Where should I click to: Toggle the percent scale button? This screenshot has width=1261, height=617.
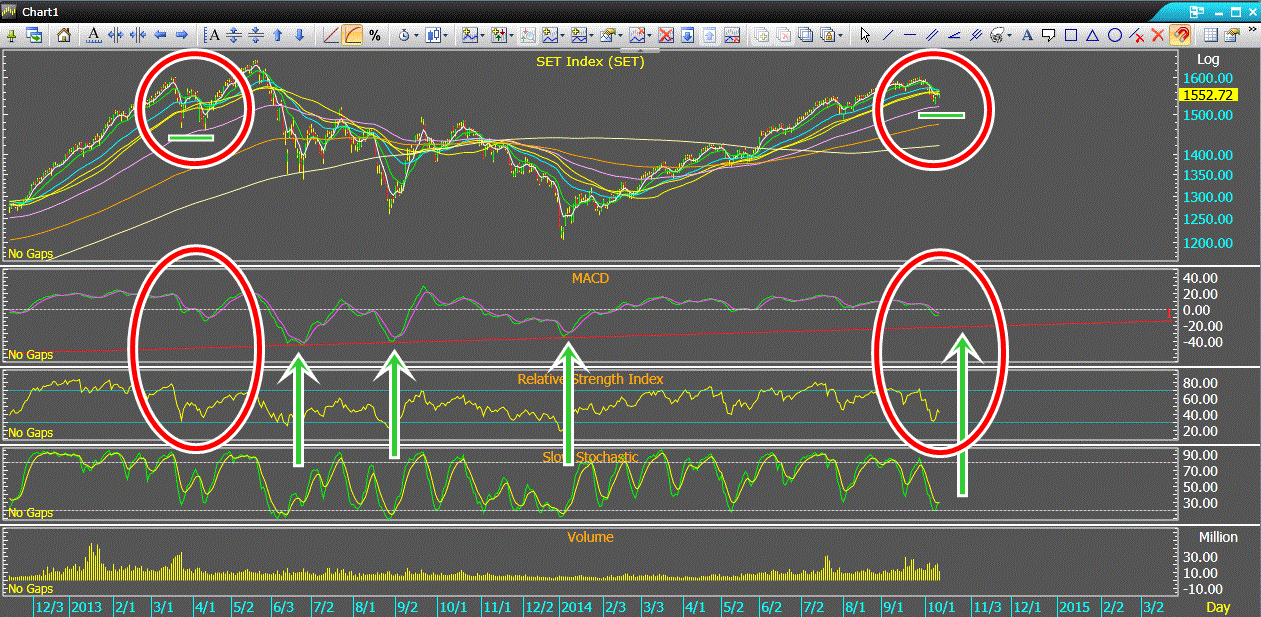point(375,35)
